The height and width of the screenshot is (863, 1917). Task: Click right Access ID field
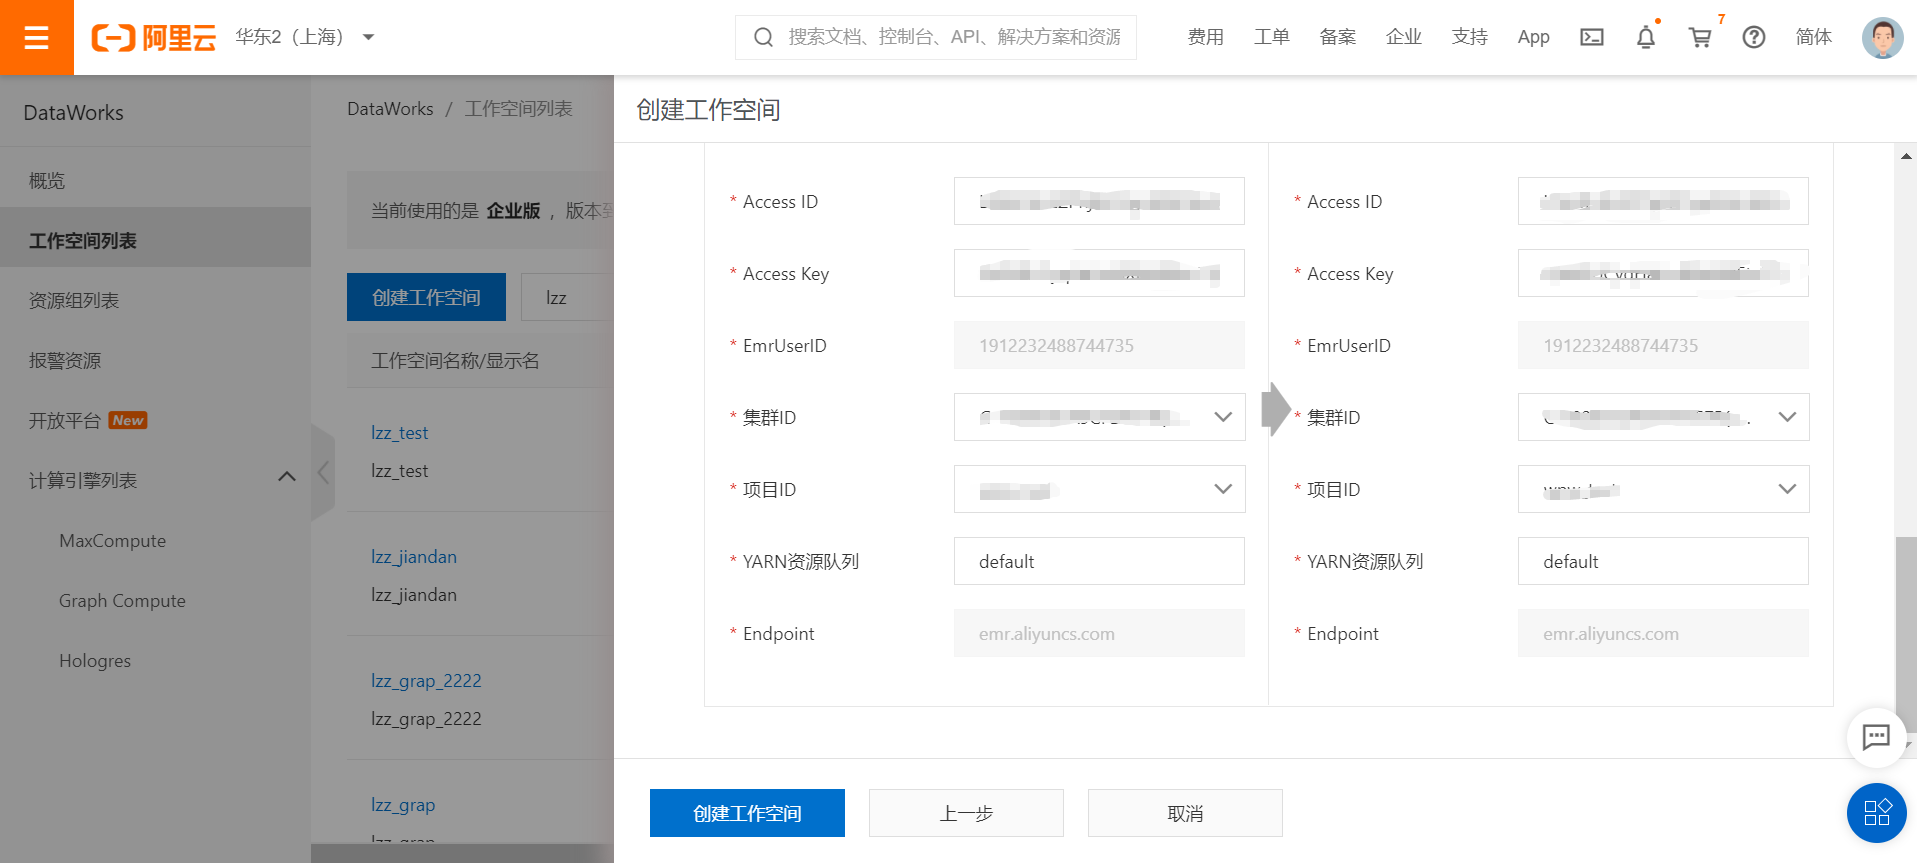coord(1663,201)
